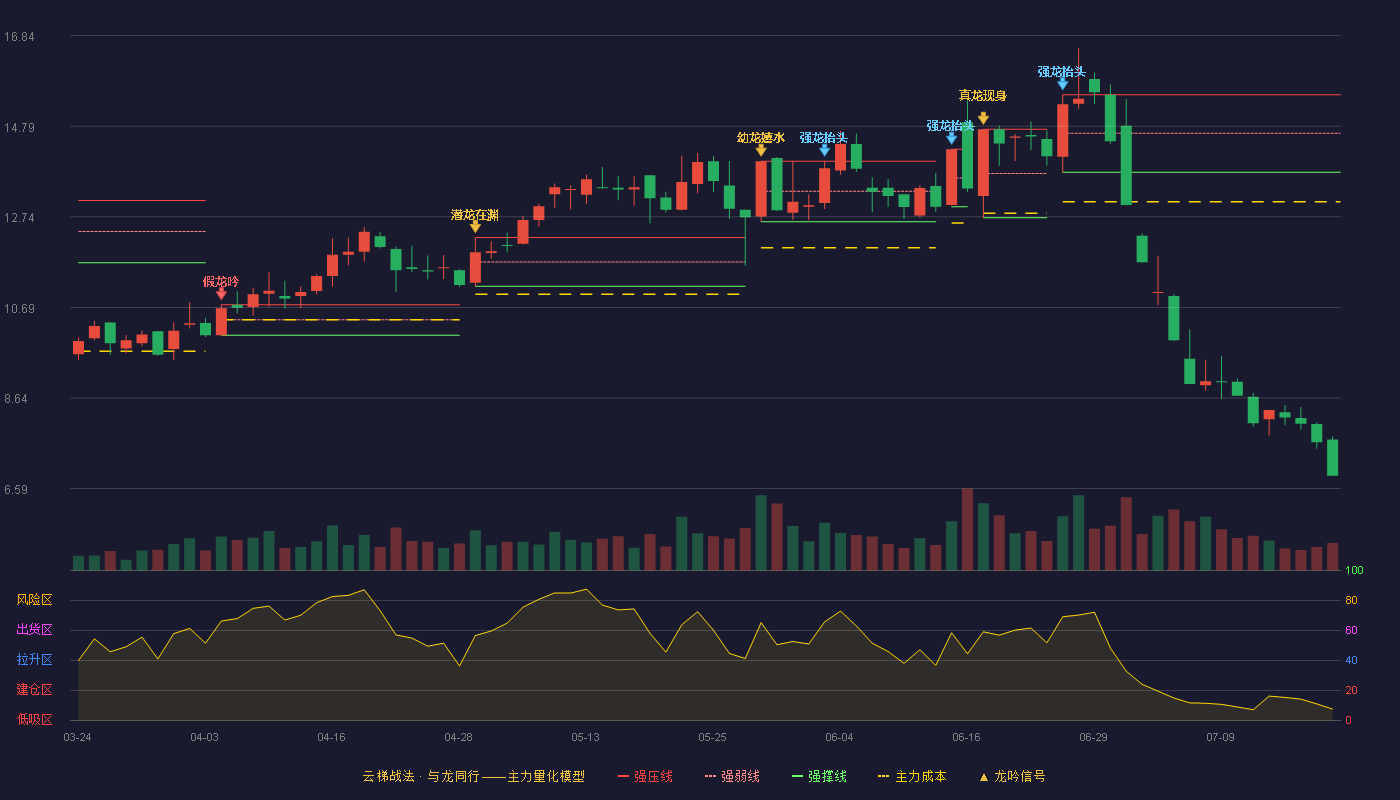This screenshot has height=800, width=1400.
Task: Select the 风险区 zone label
Action: tap(34, 600)
